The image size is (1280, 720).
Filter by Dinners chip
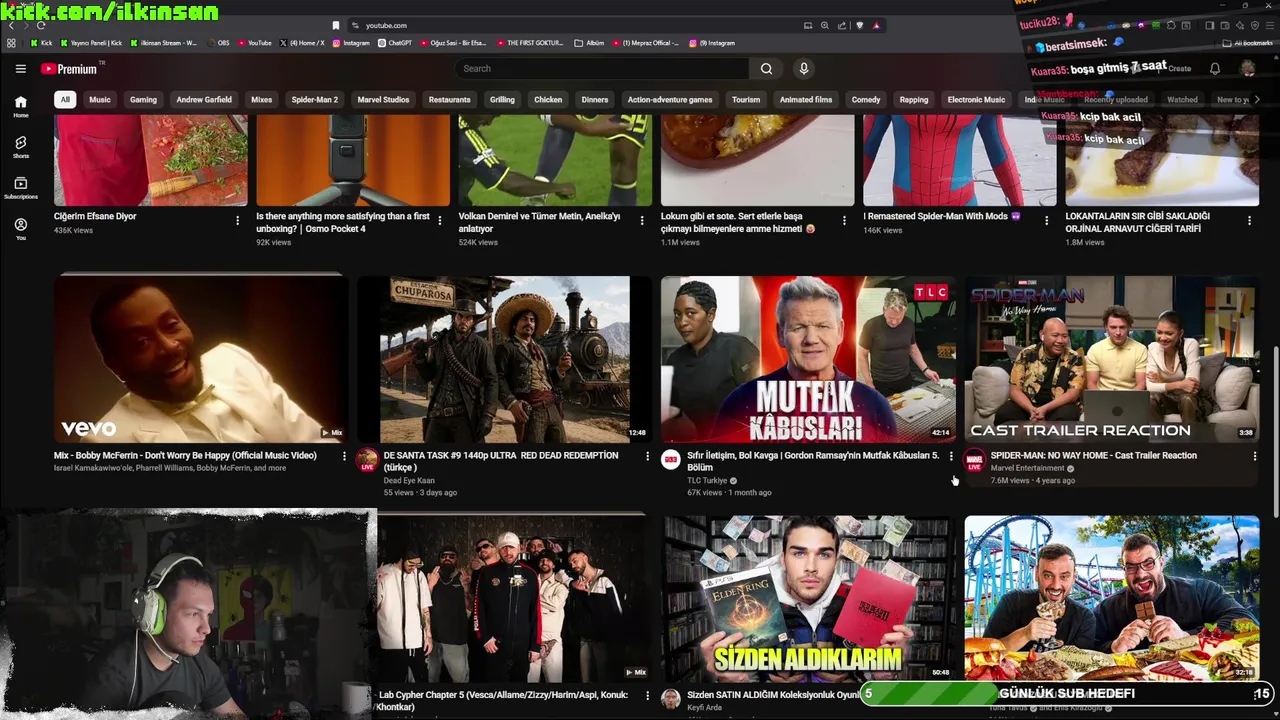point(595,100)
